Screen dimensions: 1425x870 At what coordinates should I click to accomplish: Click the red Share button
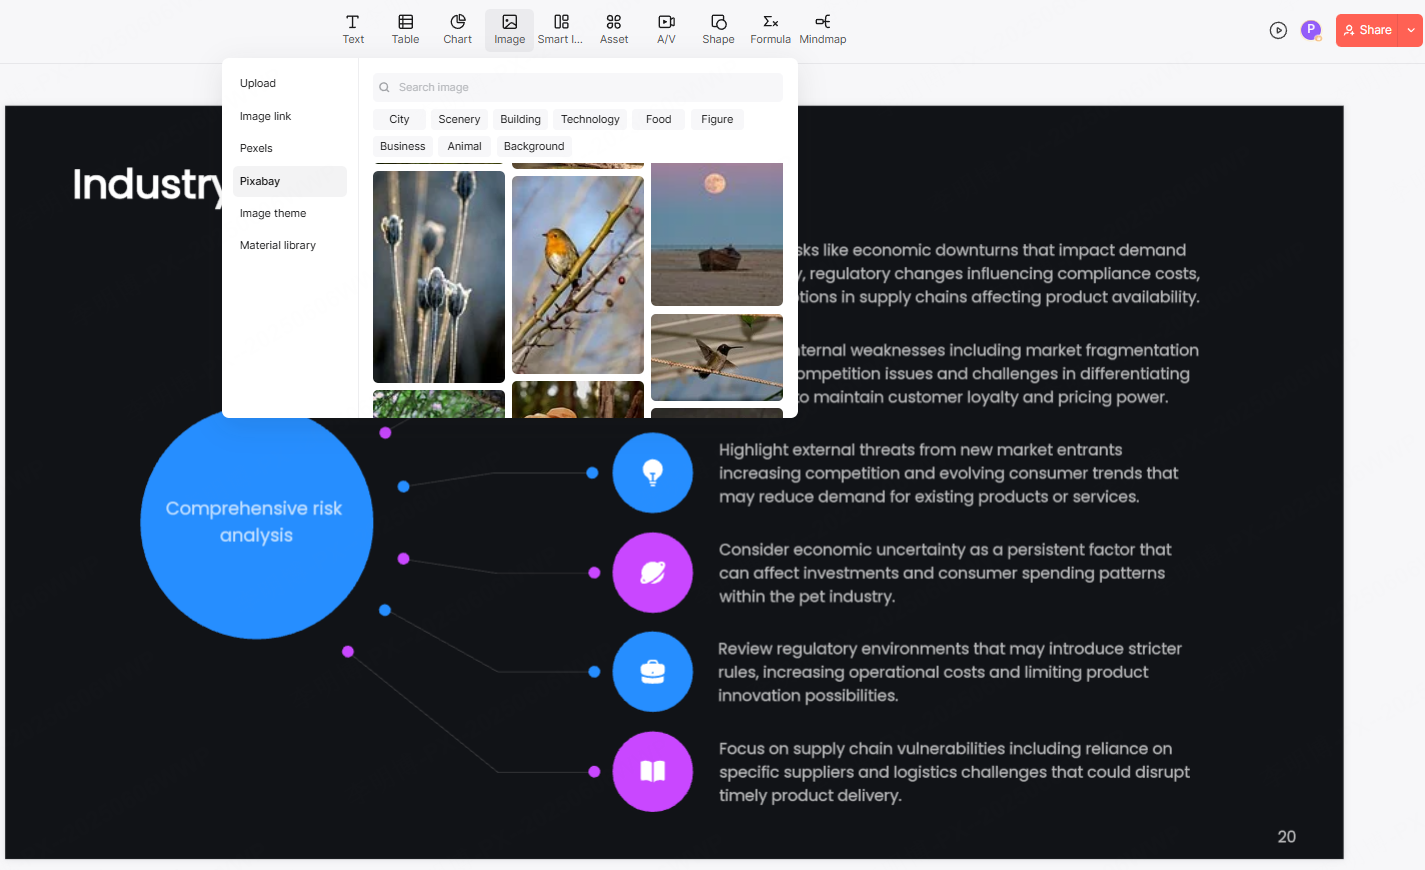click(x=1368, y=30)
